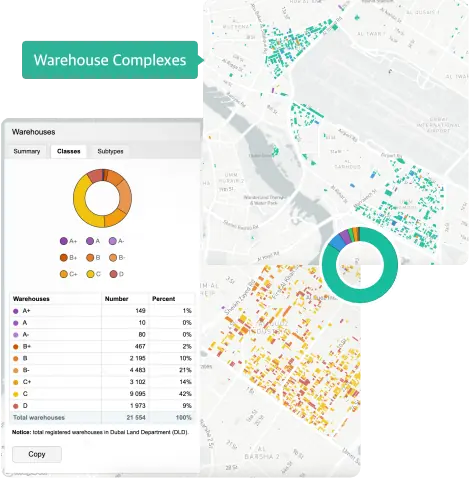The width and height of the screenshot is (469, 478).
Task: Click the value 1 973 in table
Action: 138,406
